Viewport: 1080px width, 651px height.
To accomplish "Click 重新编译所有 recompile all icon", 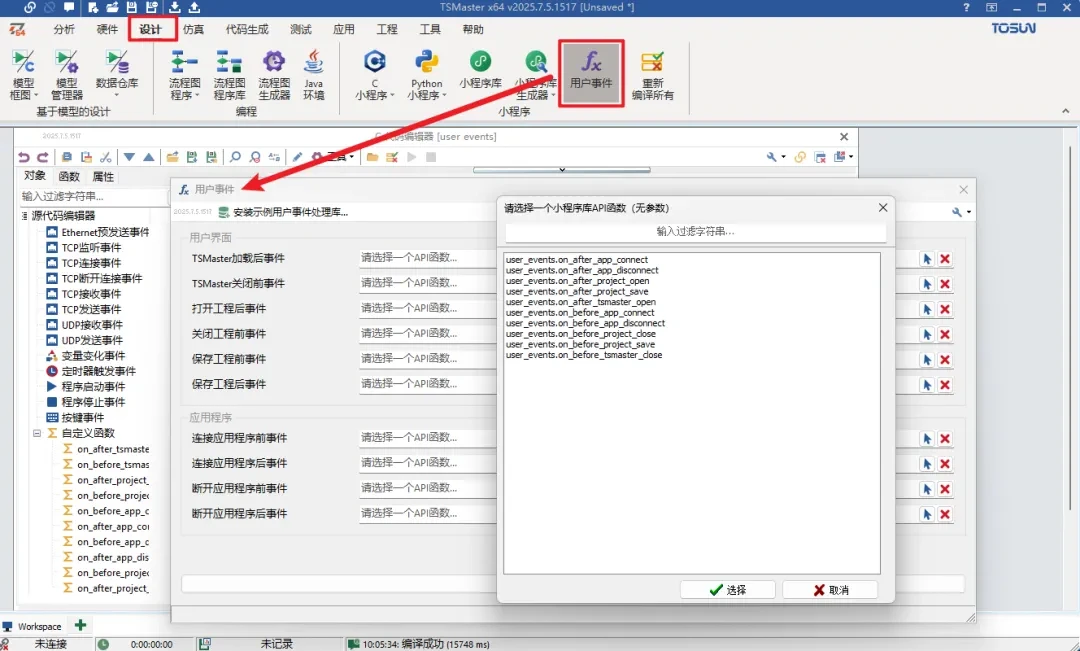I will point(653,76).
